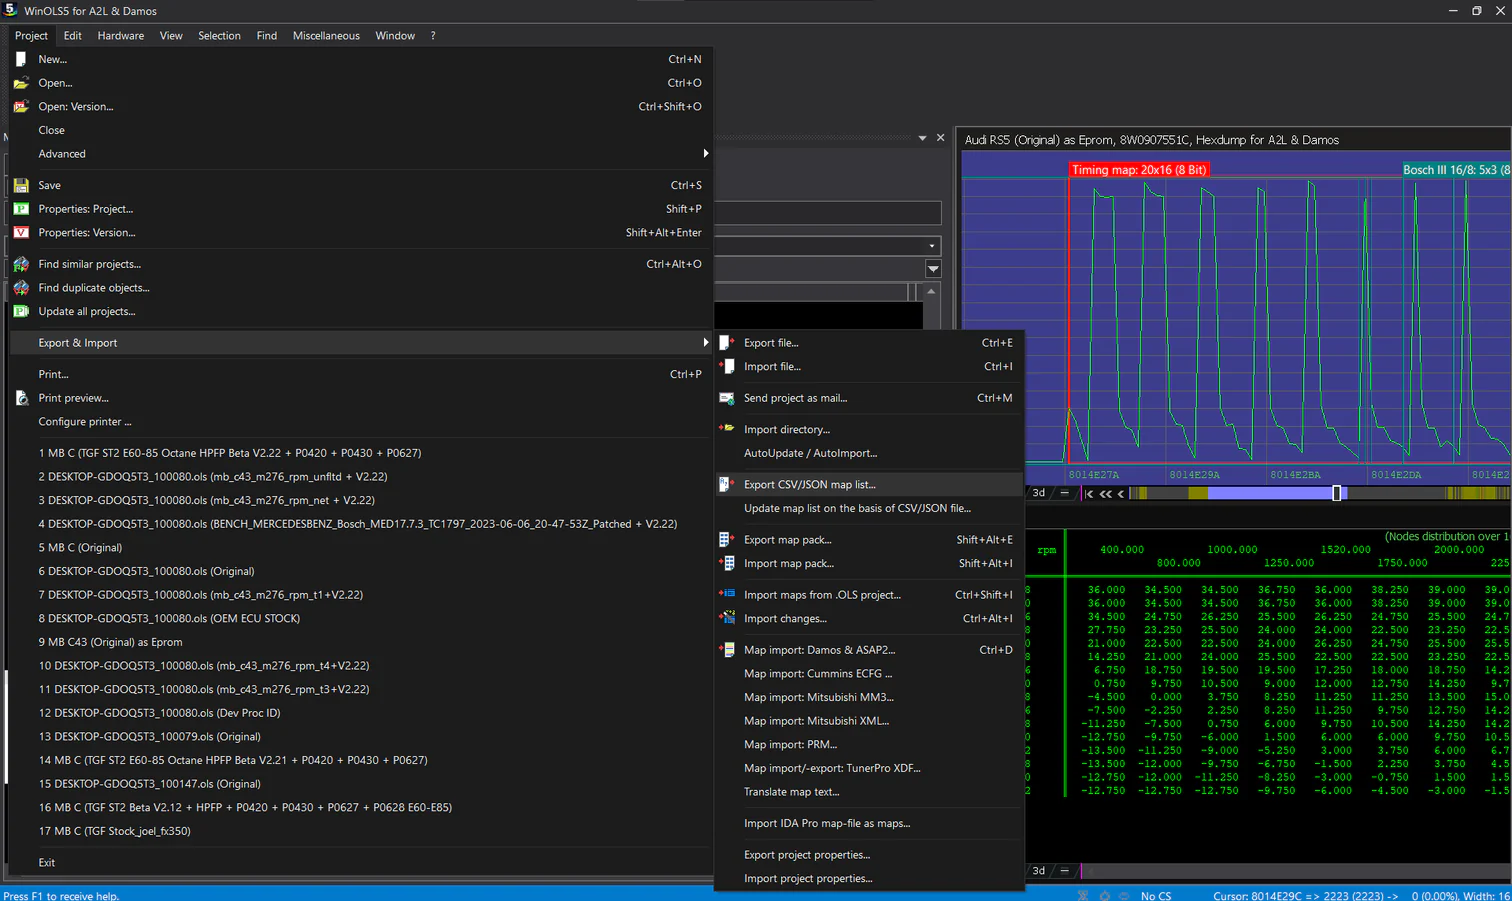
Task: Open the side panel options dropdown arrow
Action: (922, 138)
